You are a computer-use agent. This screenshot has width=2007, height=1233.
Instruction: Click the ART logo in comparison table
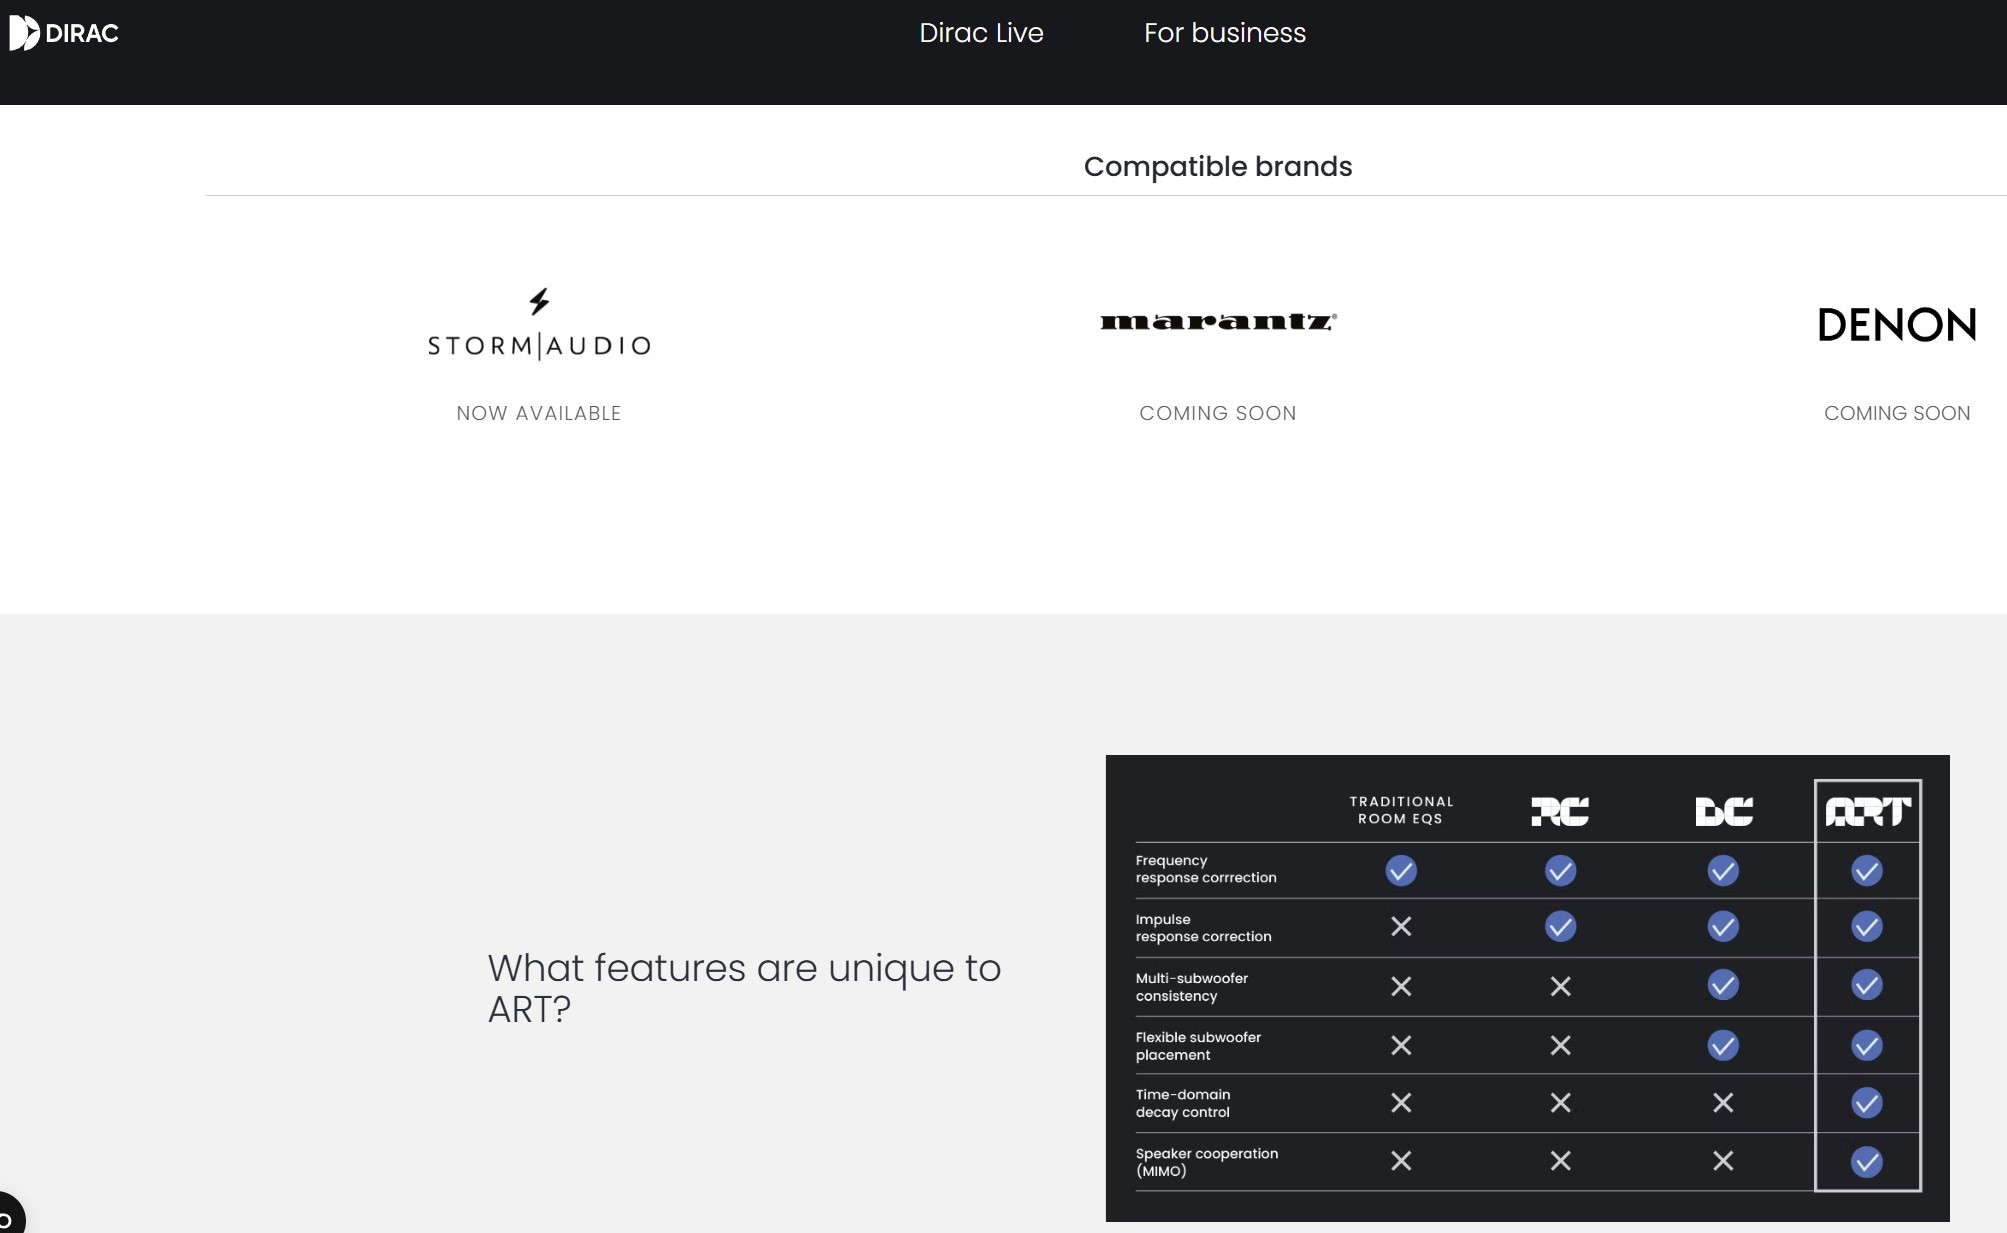pos(1867,811)
